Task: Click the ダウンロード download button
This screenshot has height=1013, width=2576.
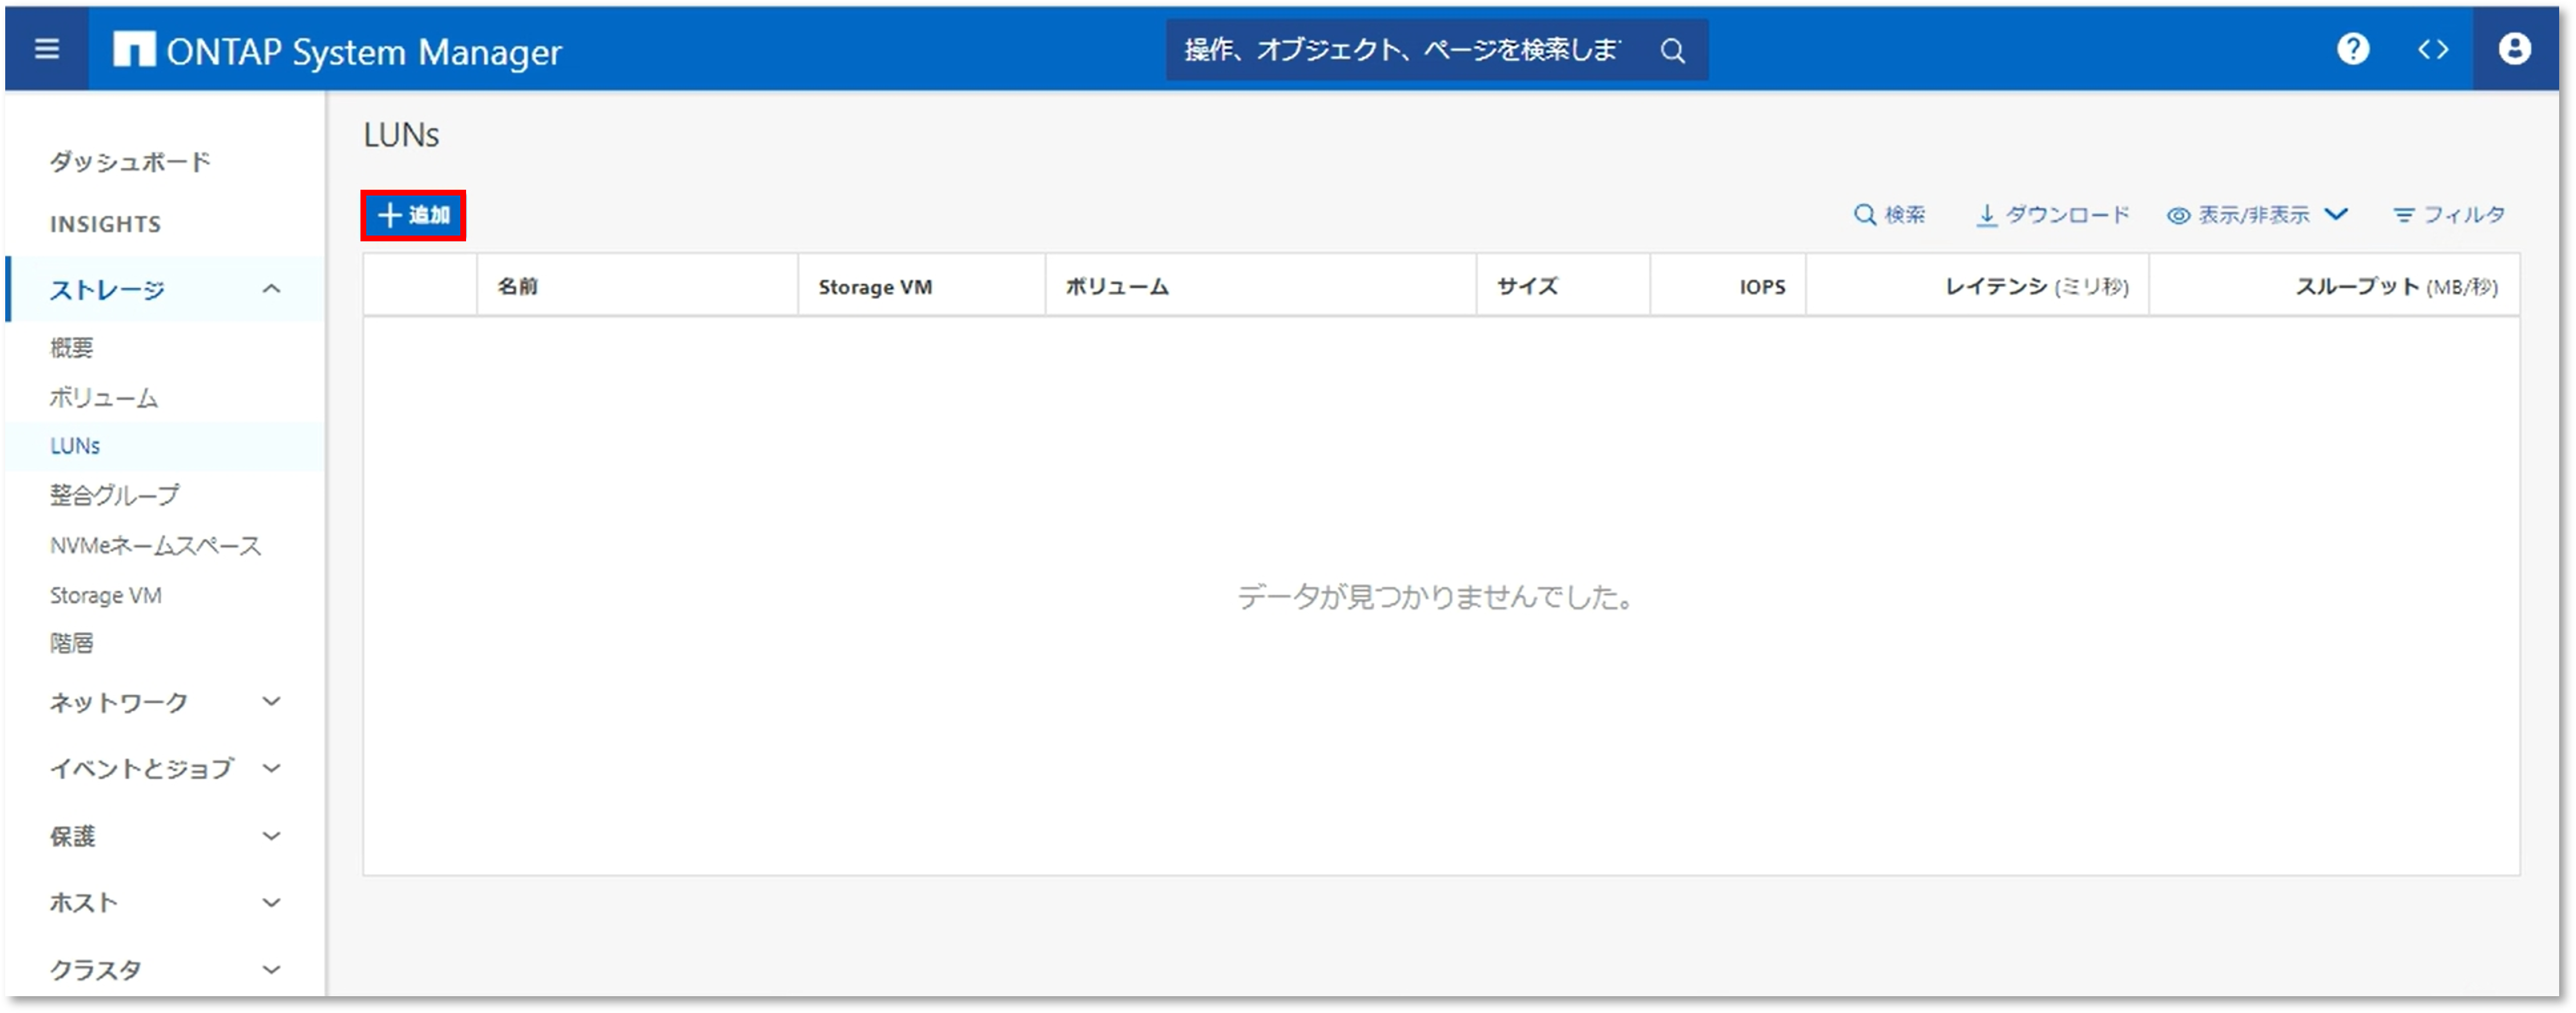Action: 2053,215
